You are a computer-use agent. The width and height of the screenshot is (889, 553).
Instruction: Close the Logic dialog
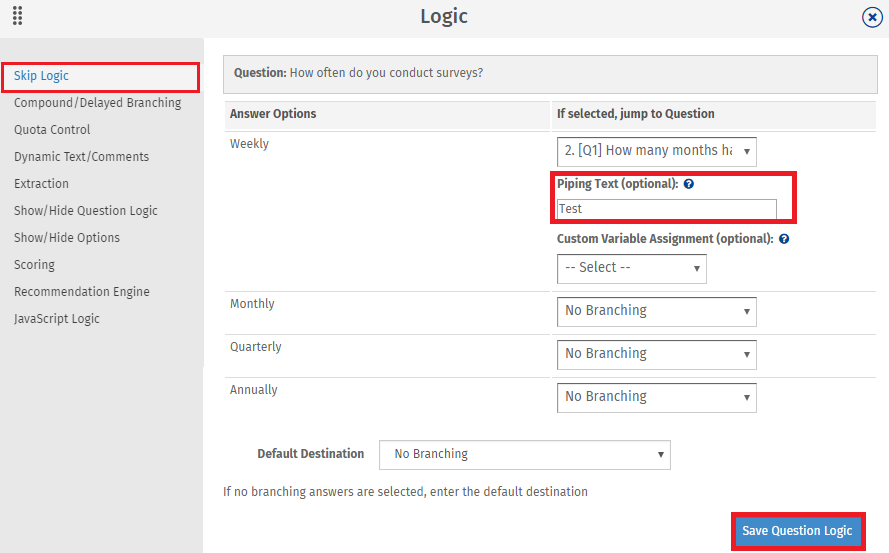click(872, 17)
